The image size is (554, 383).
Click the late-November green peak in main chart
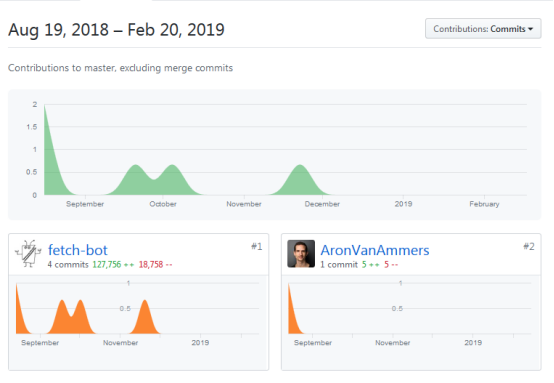pyautogui.click(x=300, y=181)
